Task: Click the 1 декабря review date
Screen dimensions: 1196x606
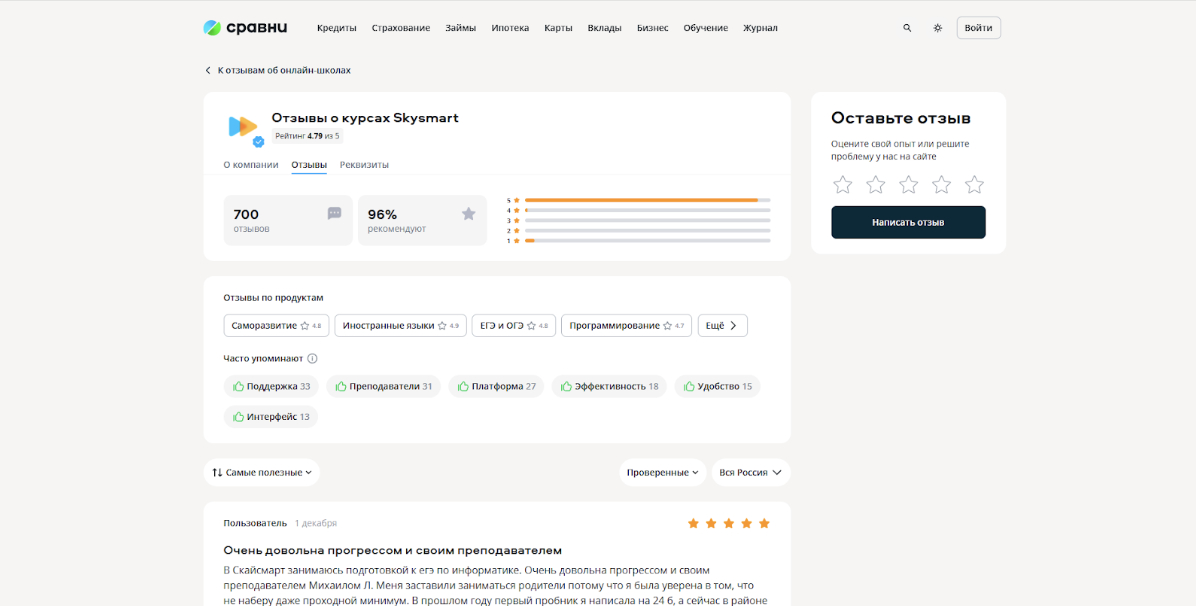Action: pyautogui.click(x=316, y=524)
